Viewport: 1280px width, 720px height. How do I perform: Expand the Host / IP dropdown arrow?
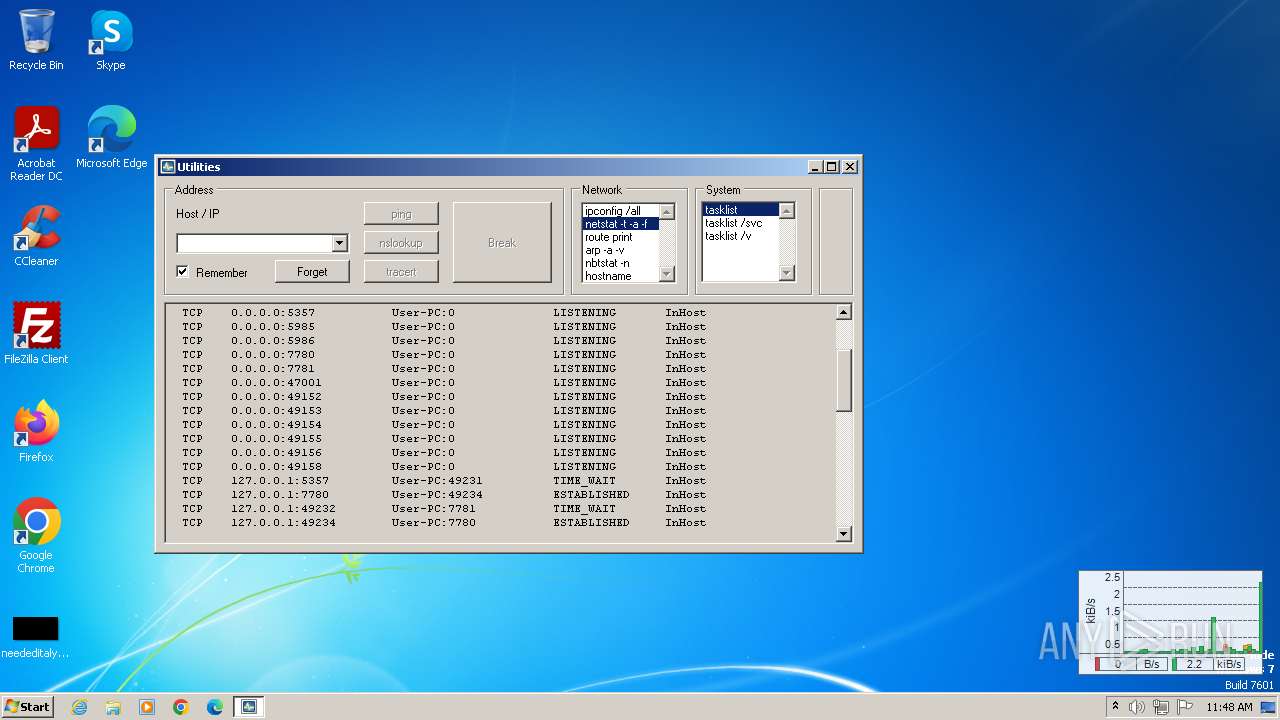pos(339,243)
